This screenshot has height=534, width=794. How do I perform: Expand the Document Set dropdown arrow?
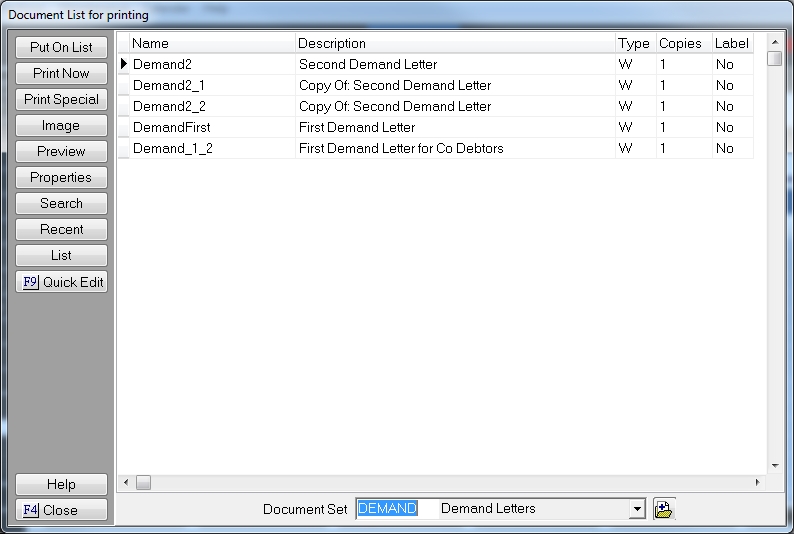point(637,509)
